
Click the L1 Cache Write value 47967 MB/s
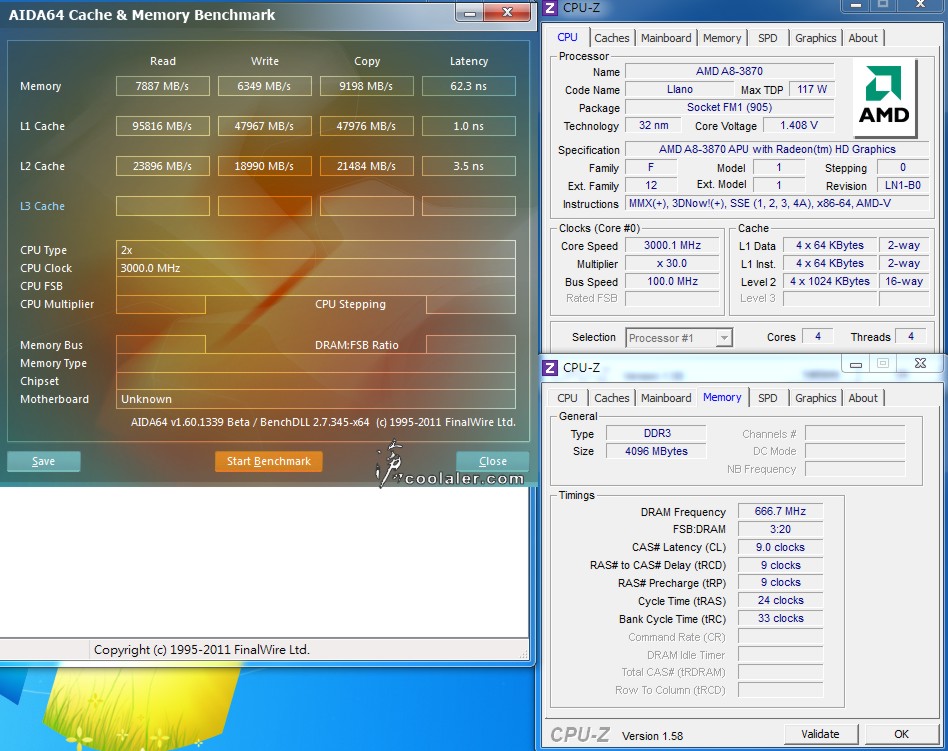point(265,126)
